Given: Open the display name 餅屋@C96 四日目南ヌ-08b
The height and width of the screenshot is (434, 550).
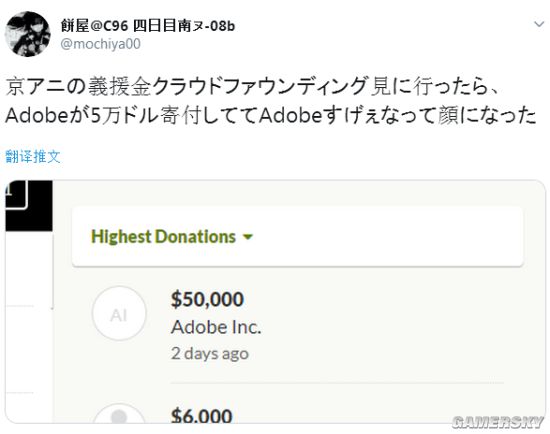Looking at the screenshot, I should pos(148,26).
